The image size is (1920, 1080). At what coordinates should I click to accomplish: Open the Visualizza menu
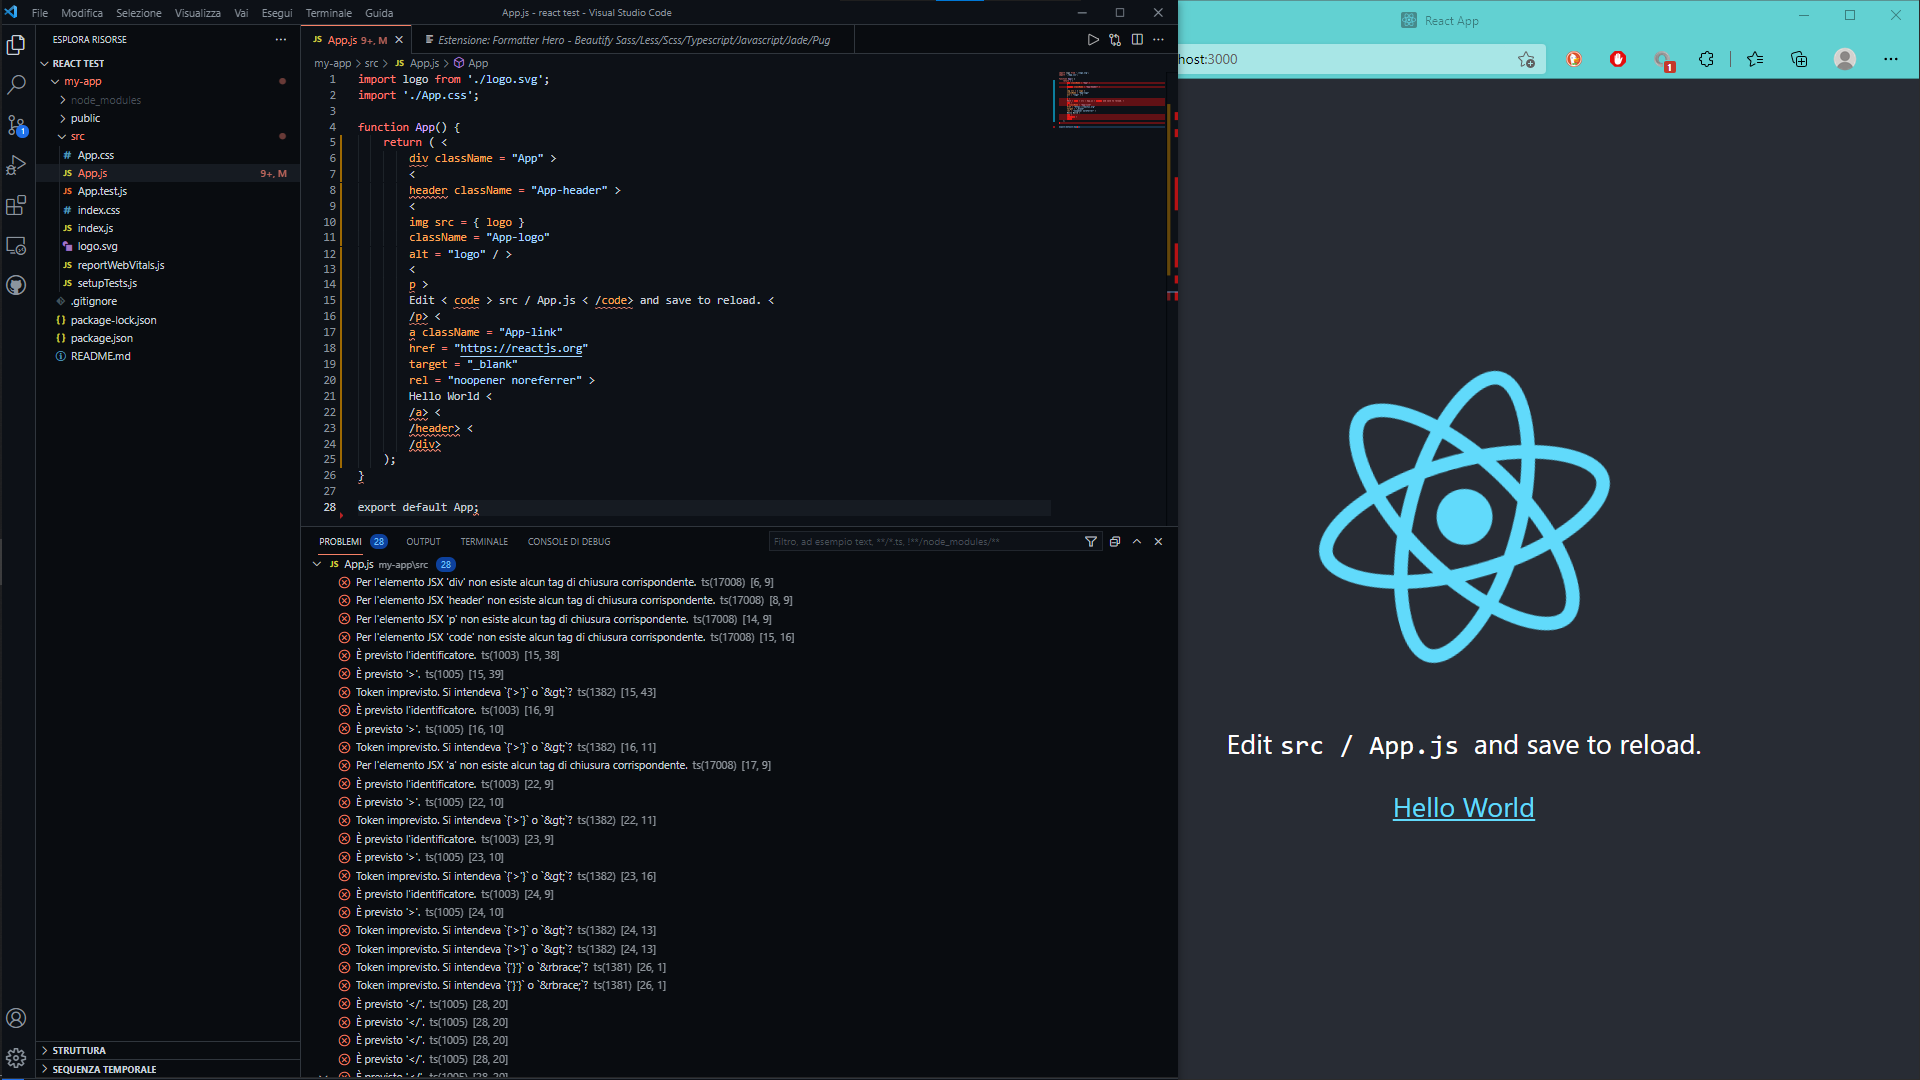coord(198,13)
